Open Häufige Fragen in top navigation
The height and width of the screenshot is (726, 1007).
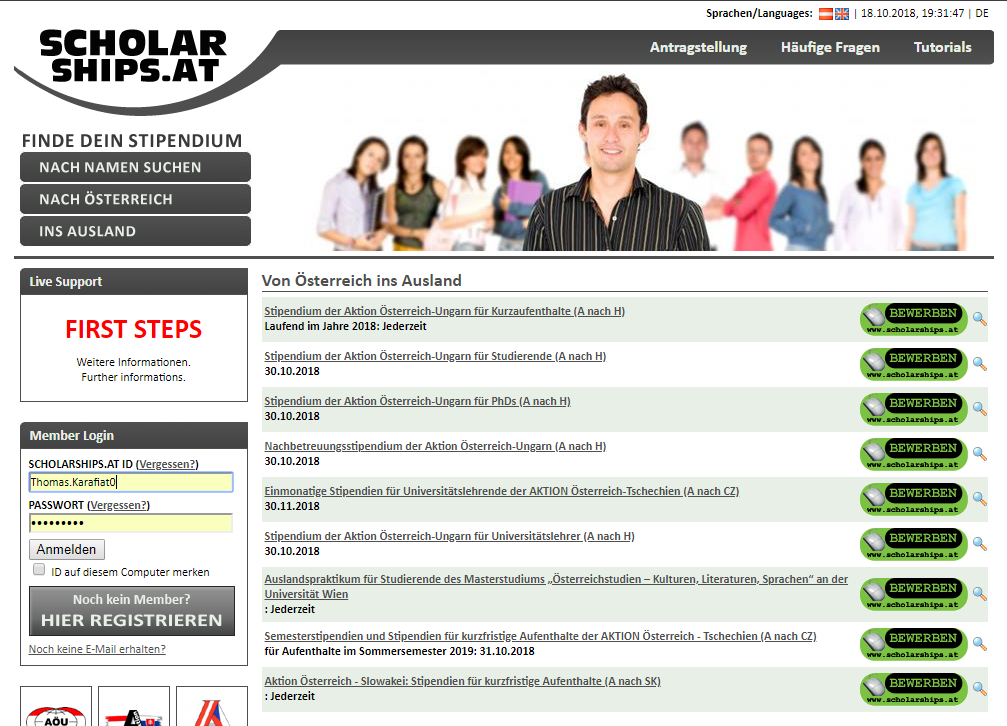pyautogui.click(x=830, y=47)
